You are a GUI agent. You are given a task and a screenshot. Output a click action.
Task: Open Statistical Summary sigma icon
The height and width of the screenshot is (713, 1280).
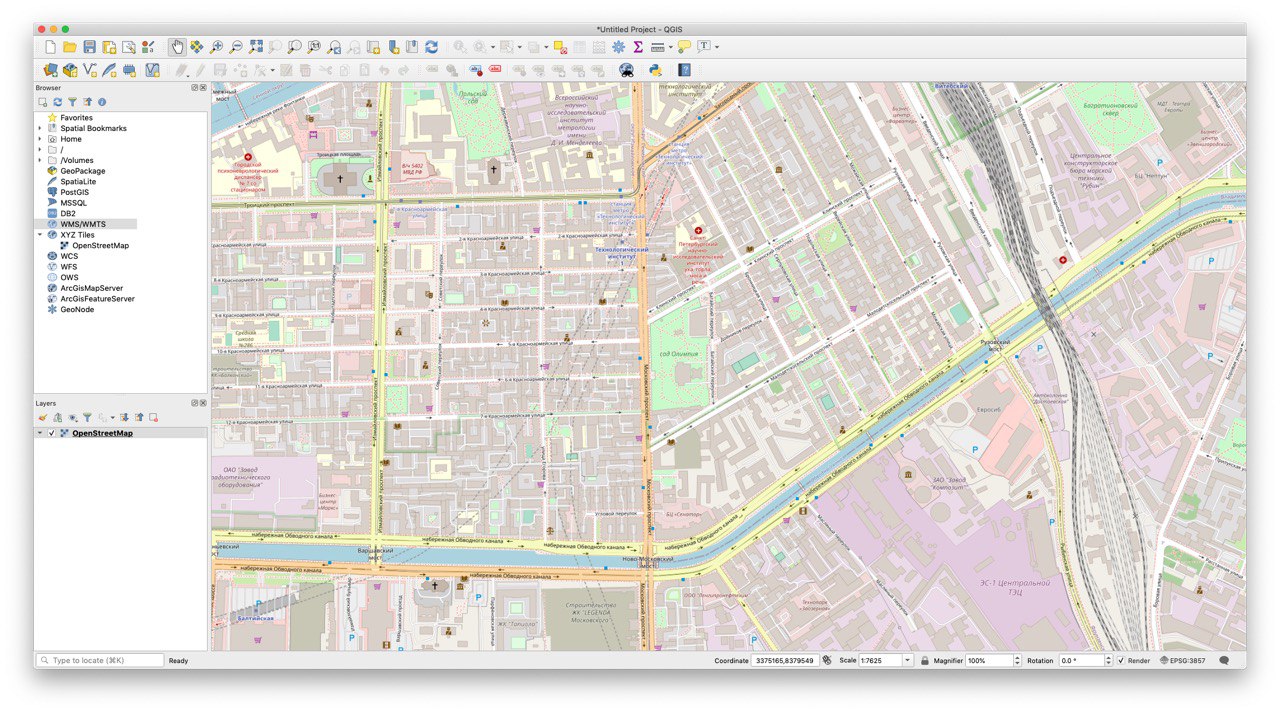[637, 47]
